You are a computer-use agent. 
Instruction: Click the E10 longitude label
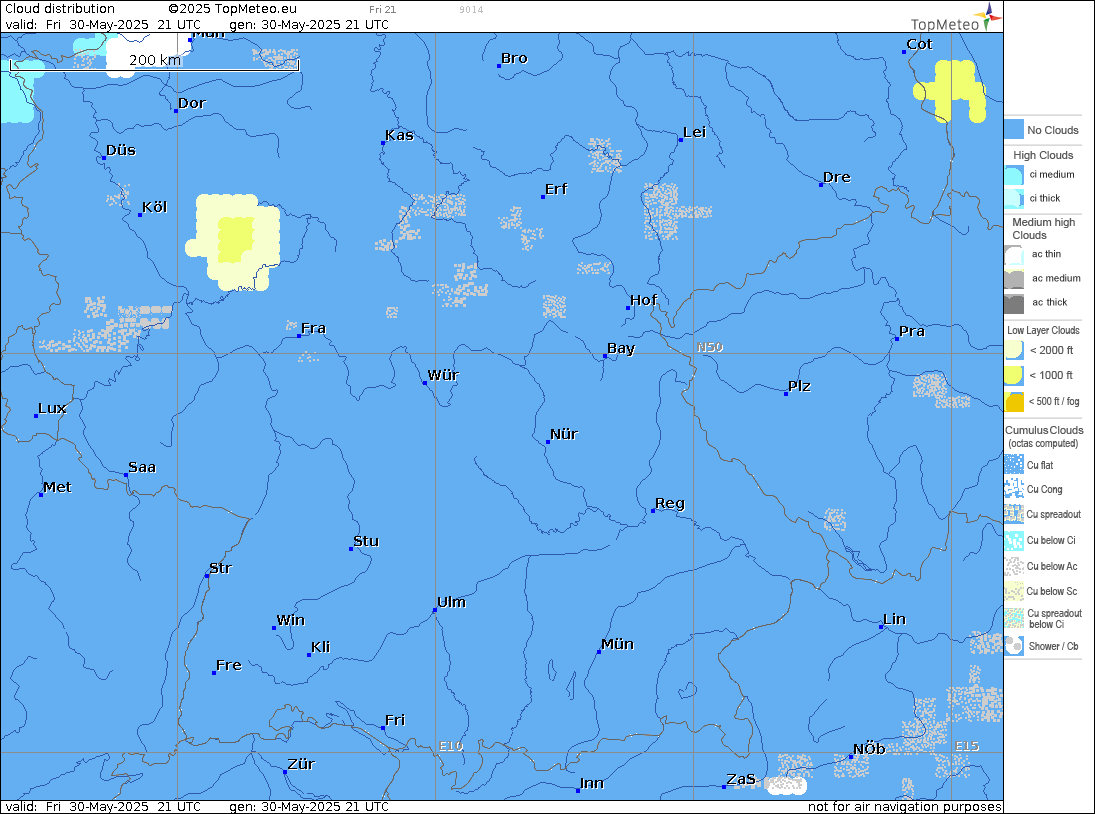(451, 746)
